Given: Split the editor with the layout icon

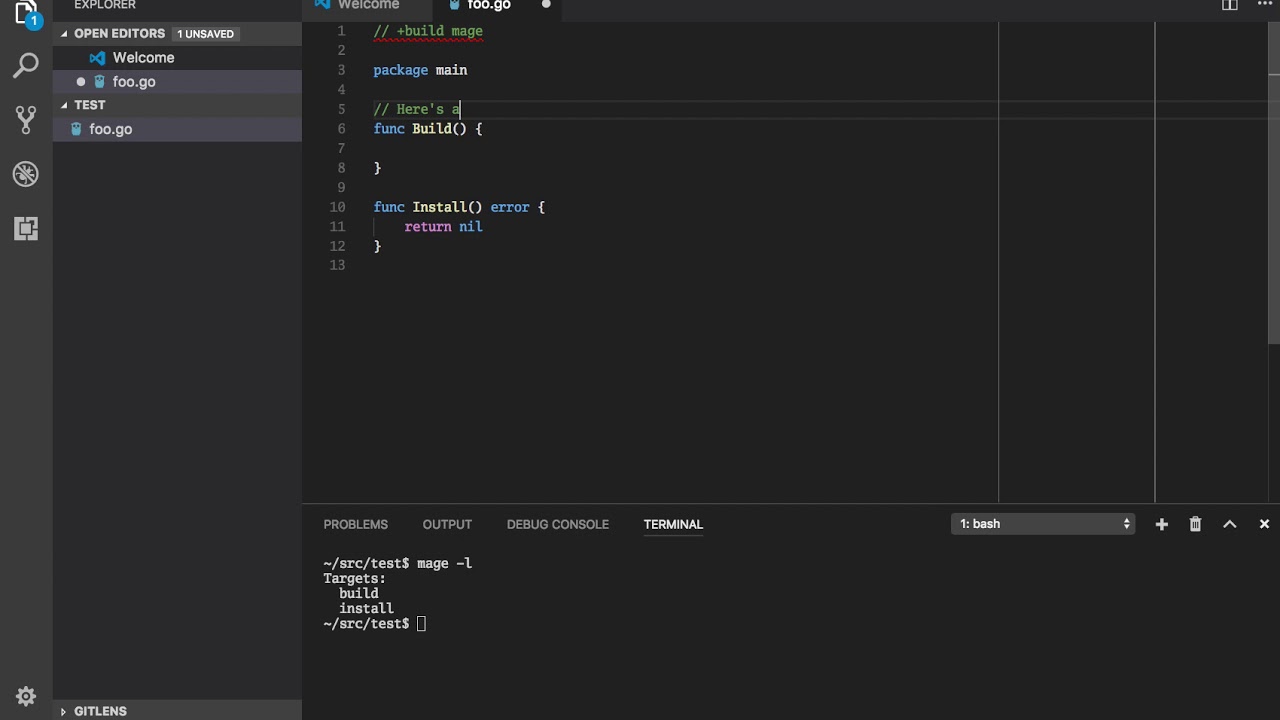Looking at the screenshot, I should (x=1230, y=5).
